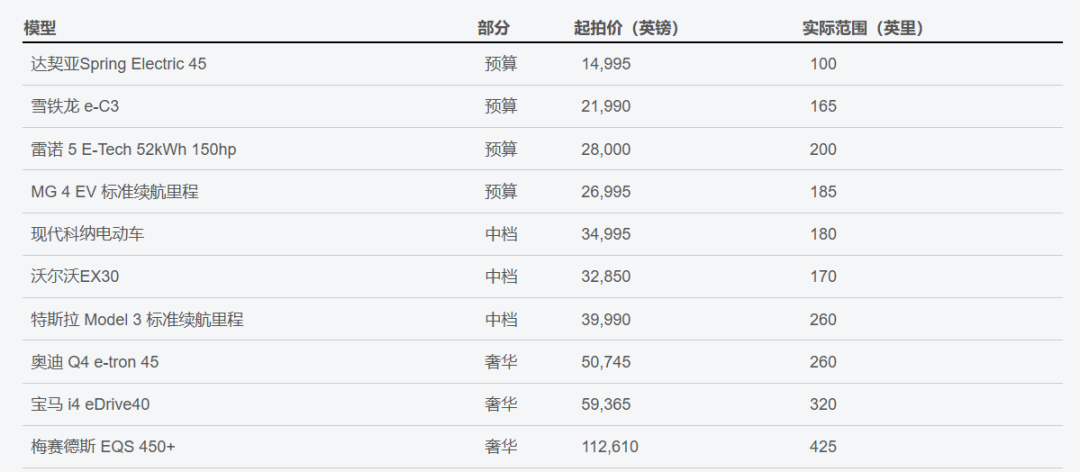Click the 起拍价（英镑） column header
This screenshot has height=472, width=1080.
pyautogui.click(x=626, y=28)
